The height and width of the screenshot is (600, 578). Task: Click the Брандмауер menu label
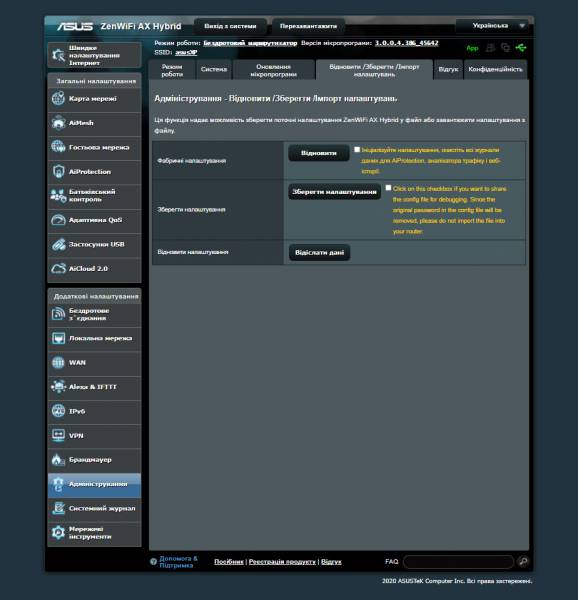(90, 460)
